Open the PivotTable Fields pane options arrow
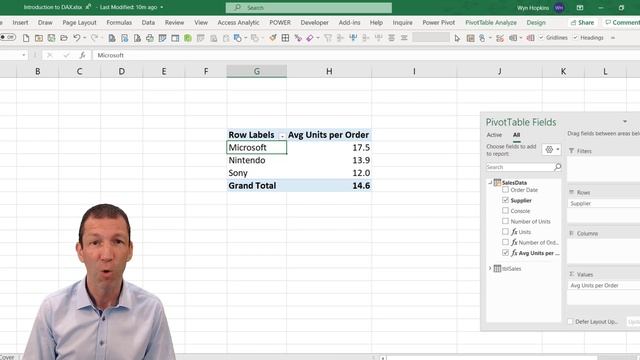 pos(625,122)
